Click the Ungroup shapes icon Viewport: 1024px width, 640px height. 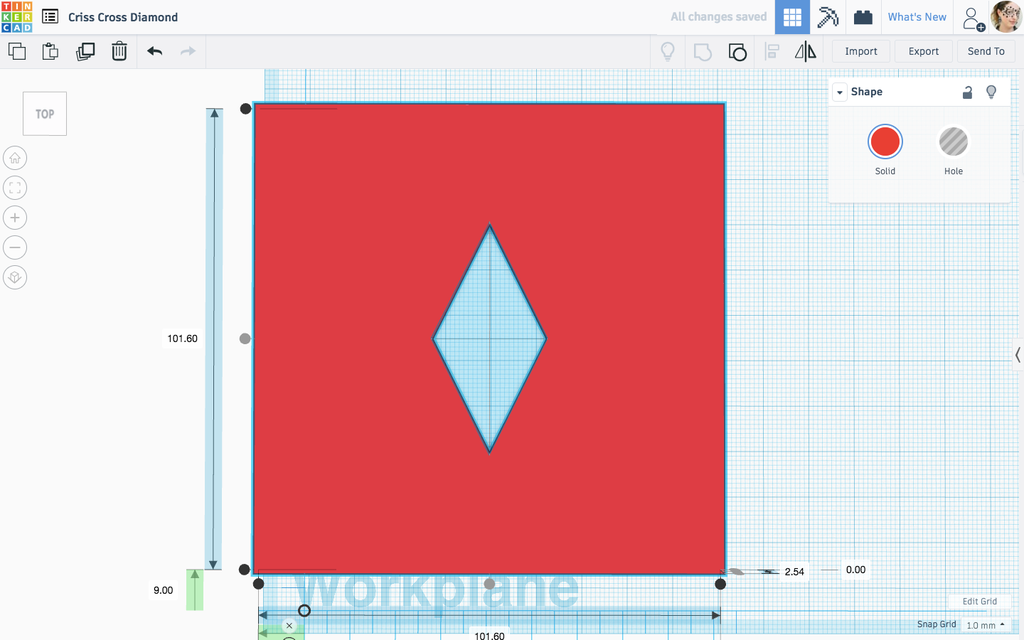tap(737, 52)
